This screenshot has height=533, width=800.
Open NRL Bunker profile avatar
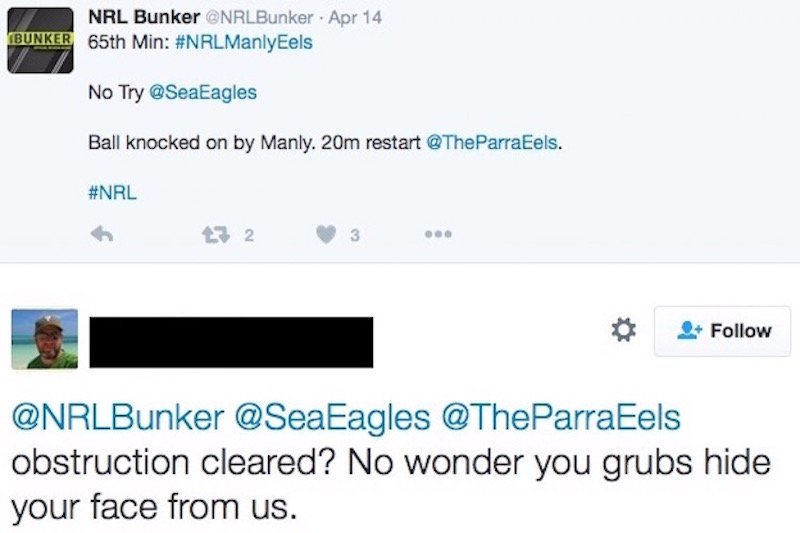(41, 38)
